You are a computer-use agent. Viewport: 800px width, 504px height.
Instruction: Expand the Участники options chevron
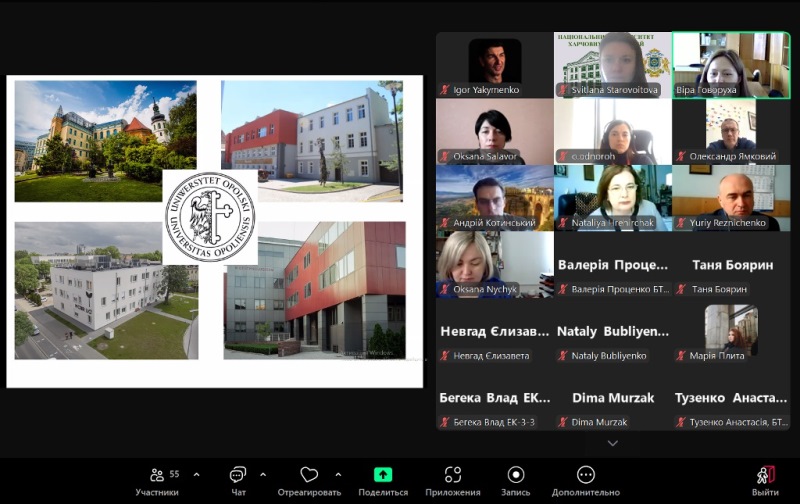(196, 475)
